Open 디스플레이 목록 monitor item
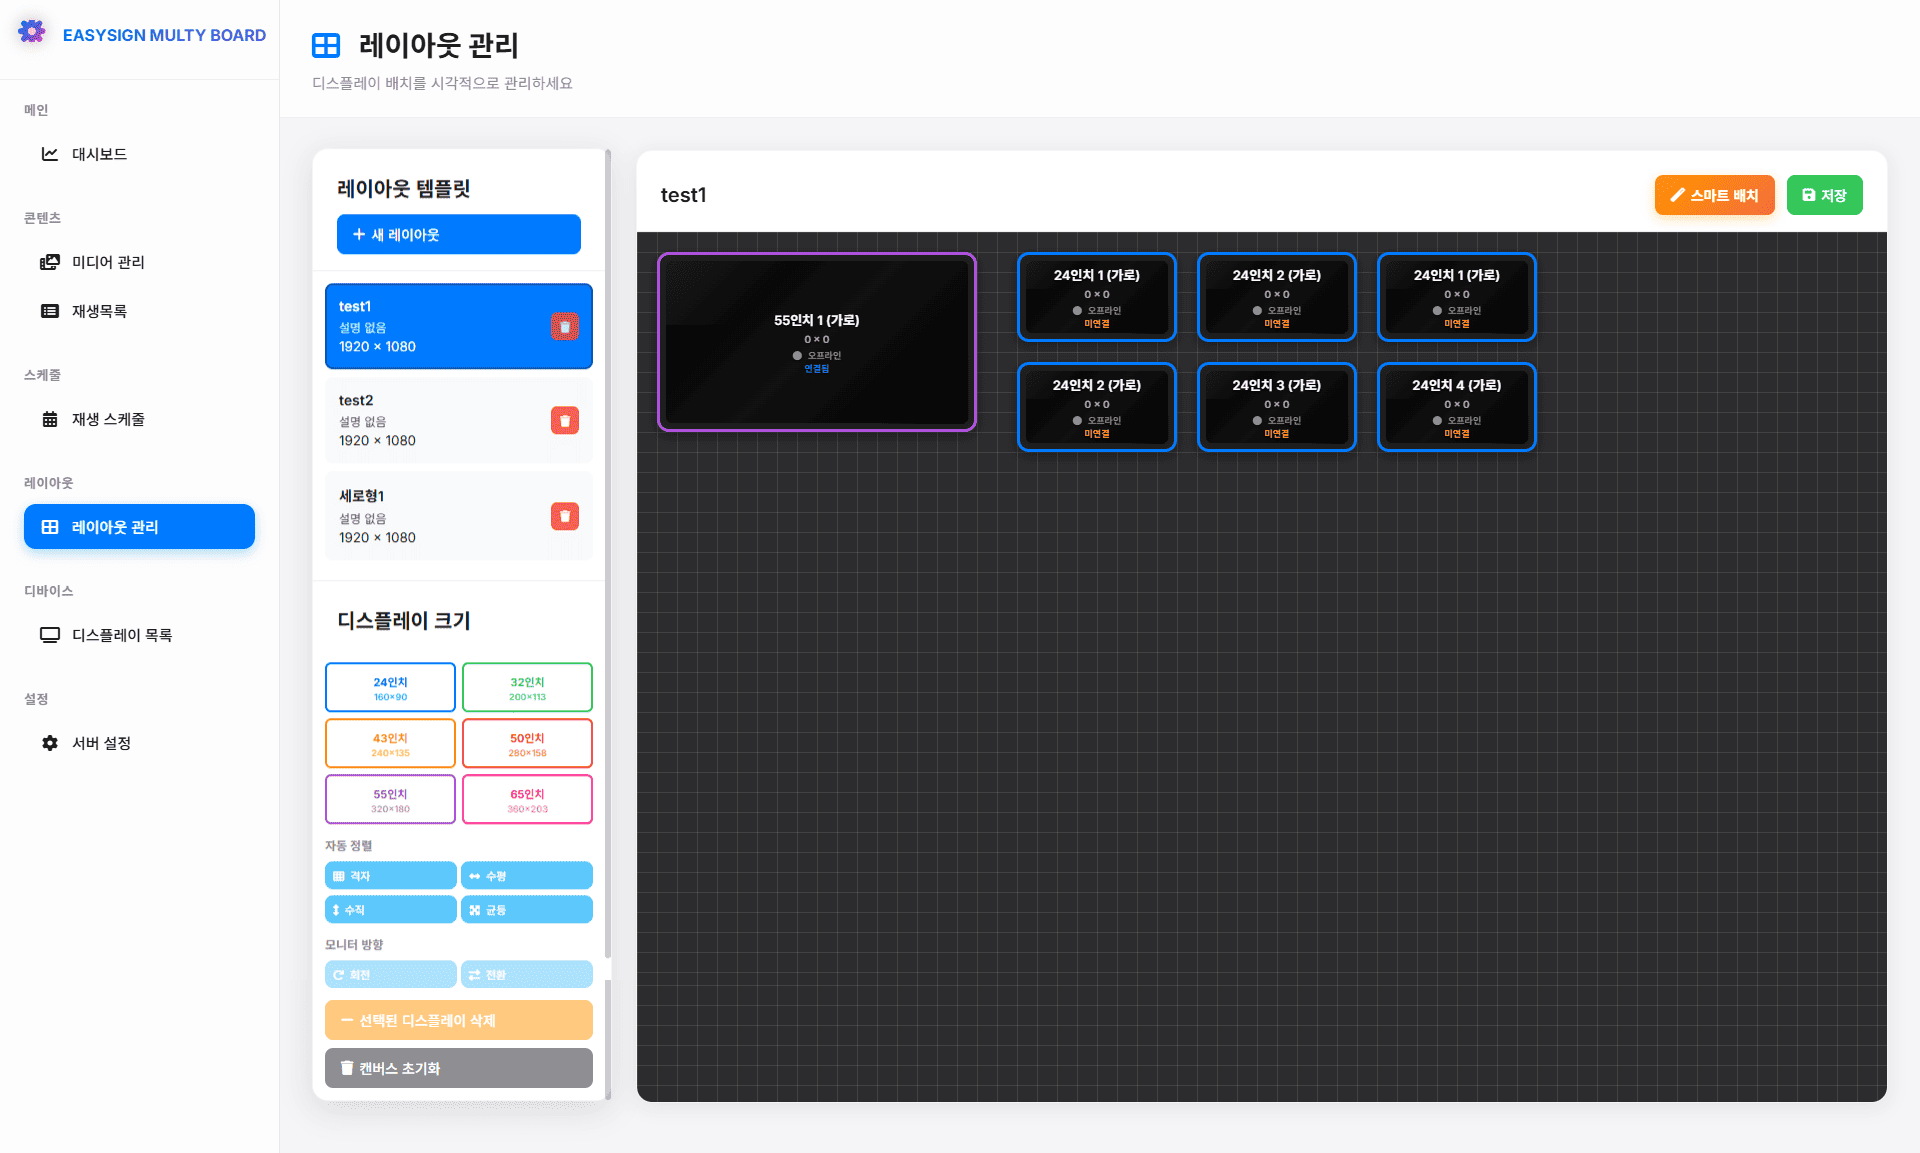The height and width of the screenshot is (1153, 1920). pyautogui.click(x=121, y=635)
